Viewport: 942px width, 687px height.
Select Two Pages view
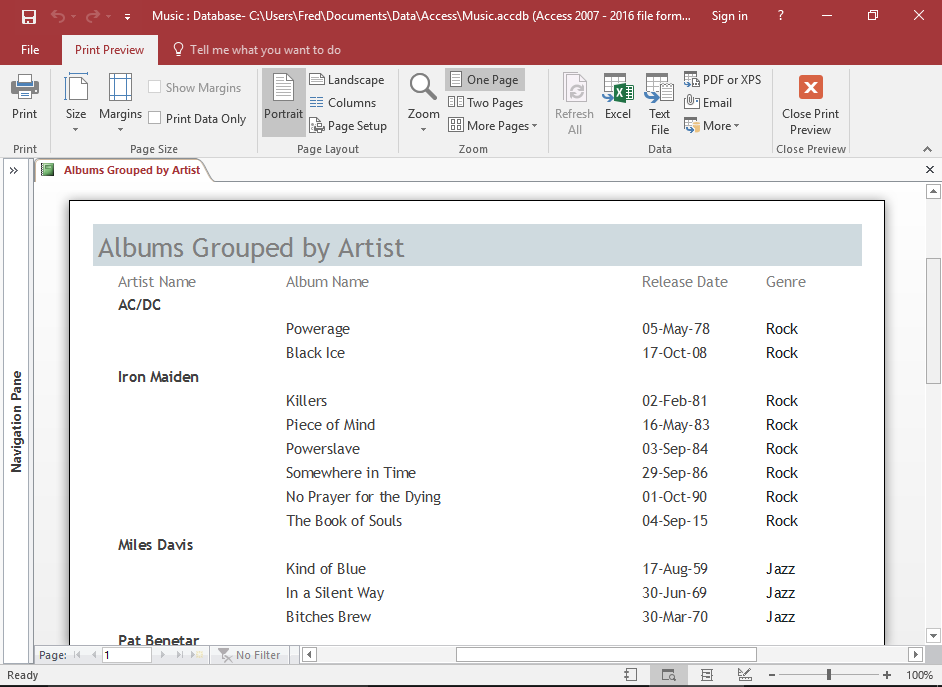(x=486, y=102)
